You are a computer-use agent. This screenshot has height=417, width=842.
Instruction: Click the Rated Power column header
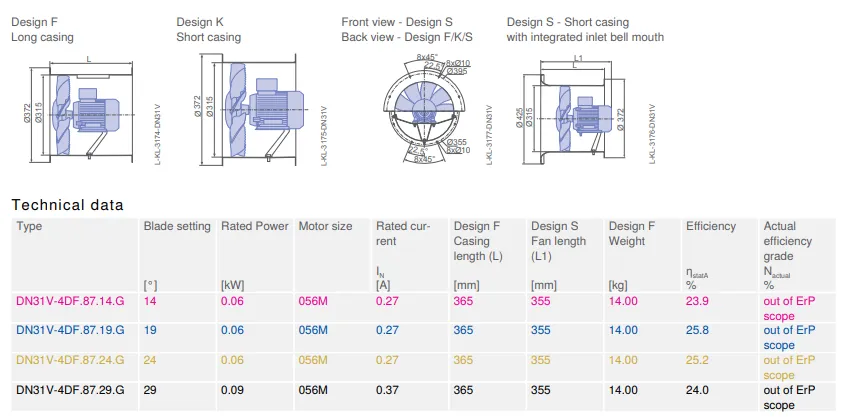point(255,226)
